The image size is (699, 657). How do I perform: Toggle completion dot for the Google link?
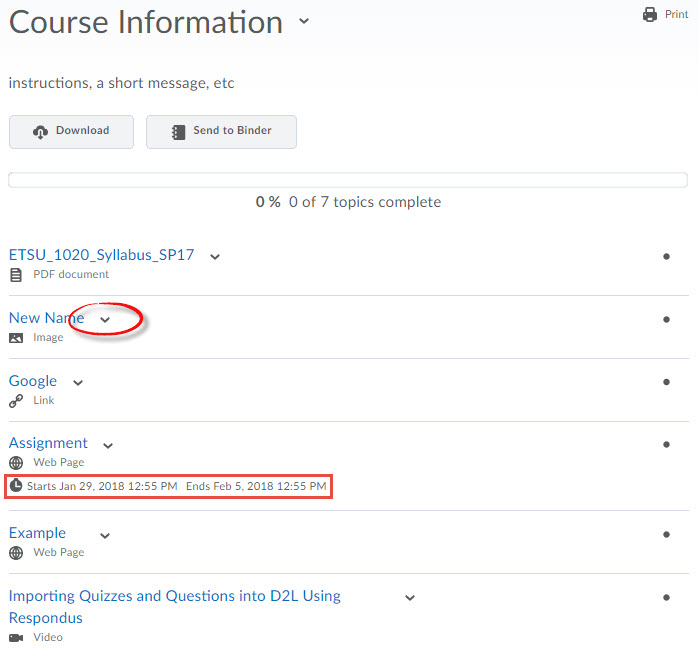click(666, 382)
